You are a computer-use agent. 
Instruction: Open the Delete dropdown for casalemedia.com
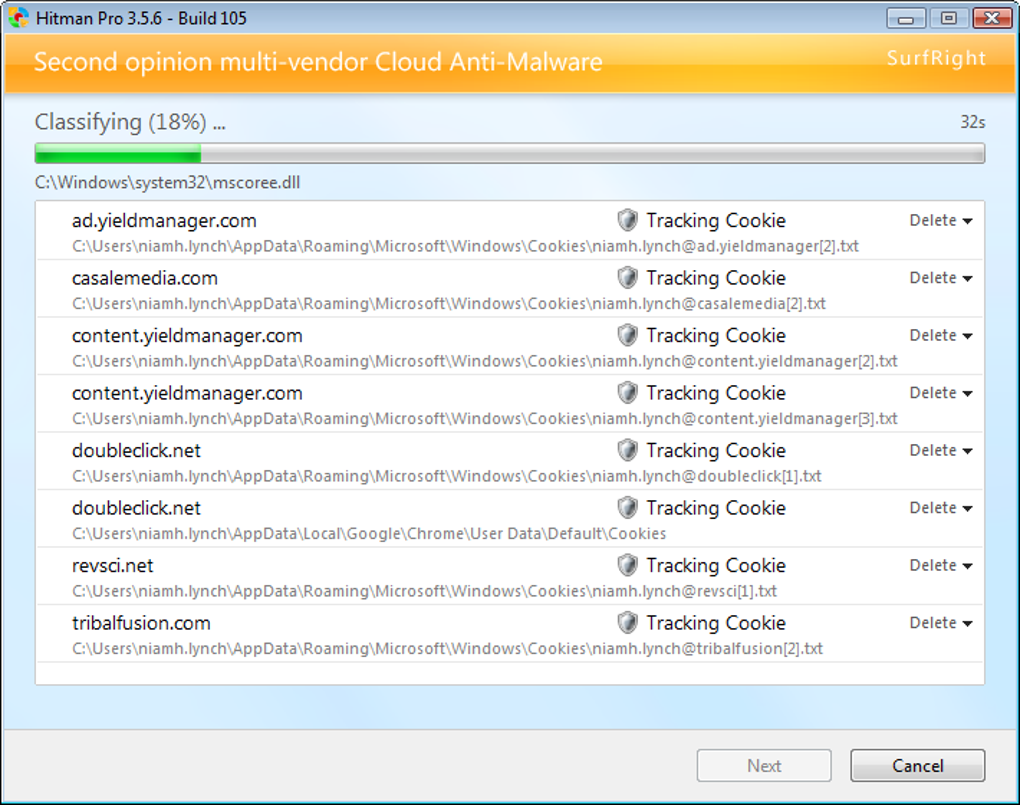941,278
